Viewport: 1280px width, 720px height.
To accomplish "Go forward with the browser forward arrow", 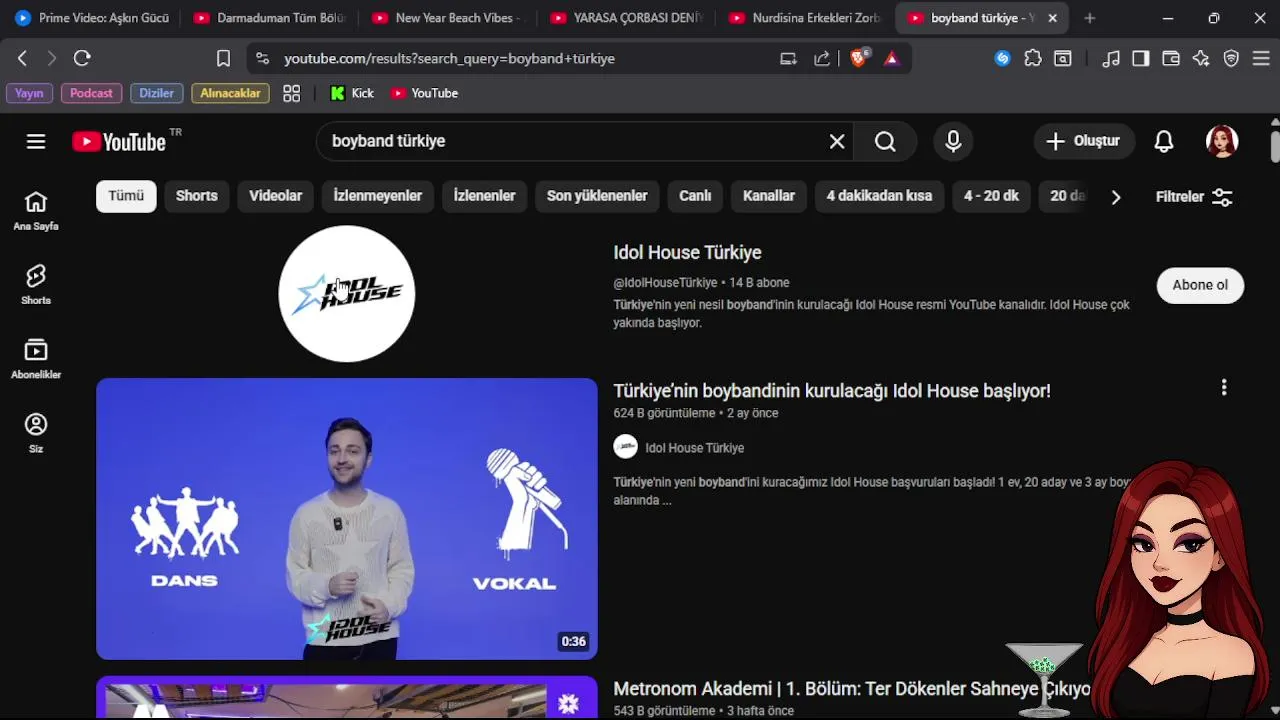I will tap(52, 59).
